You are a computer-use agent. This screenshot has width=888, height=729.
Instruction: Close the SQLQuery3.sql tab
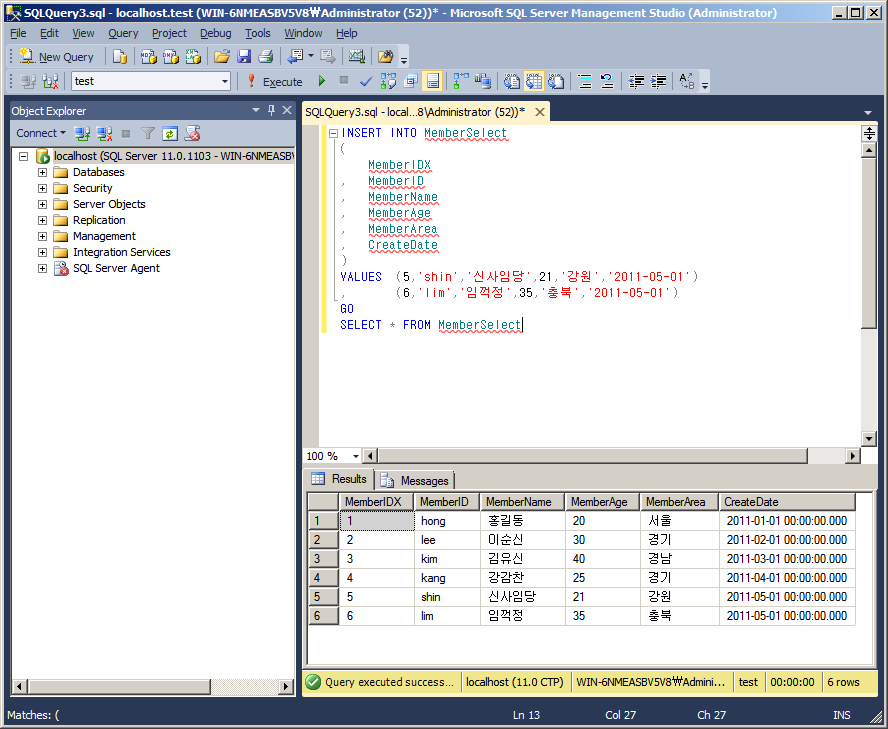(540, 112)
